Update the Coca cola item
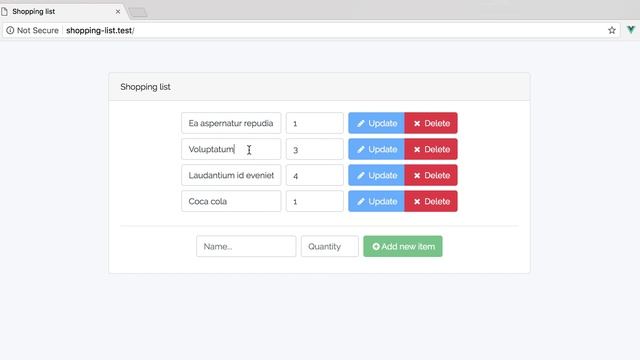 click(376, 201)
